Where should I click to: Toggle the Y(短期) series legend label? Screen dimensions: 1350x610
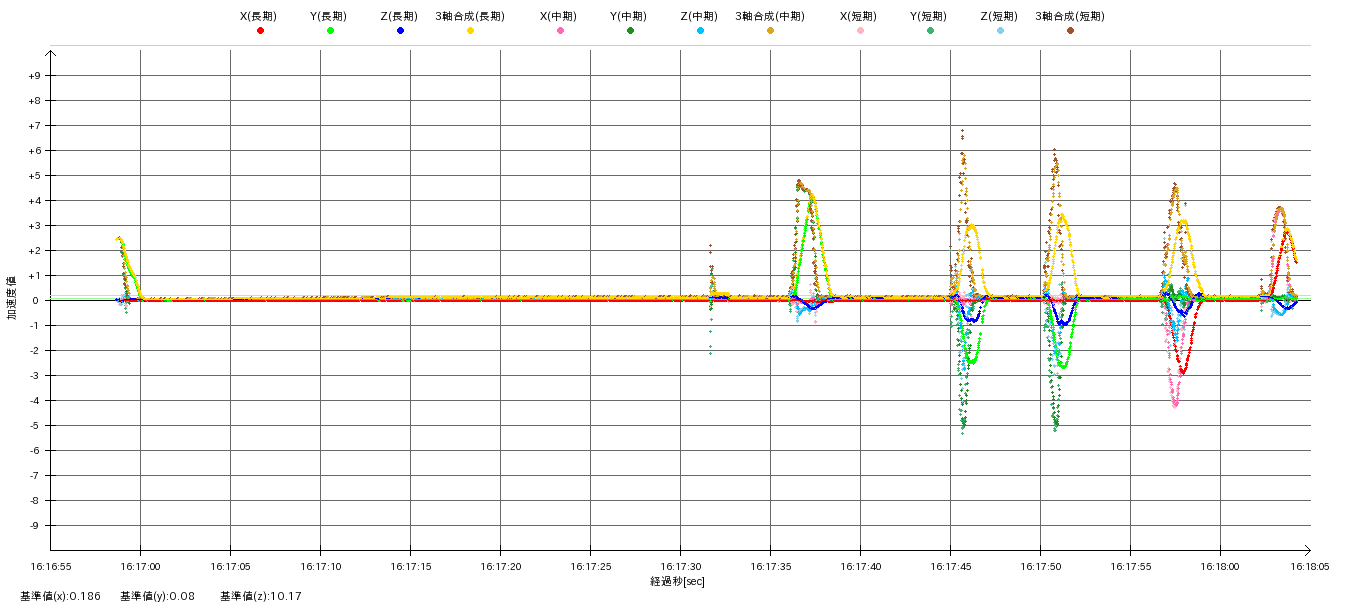(x=929, y=16)
